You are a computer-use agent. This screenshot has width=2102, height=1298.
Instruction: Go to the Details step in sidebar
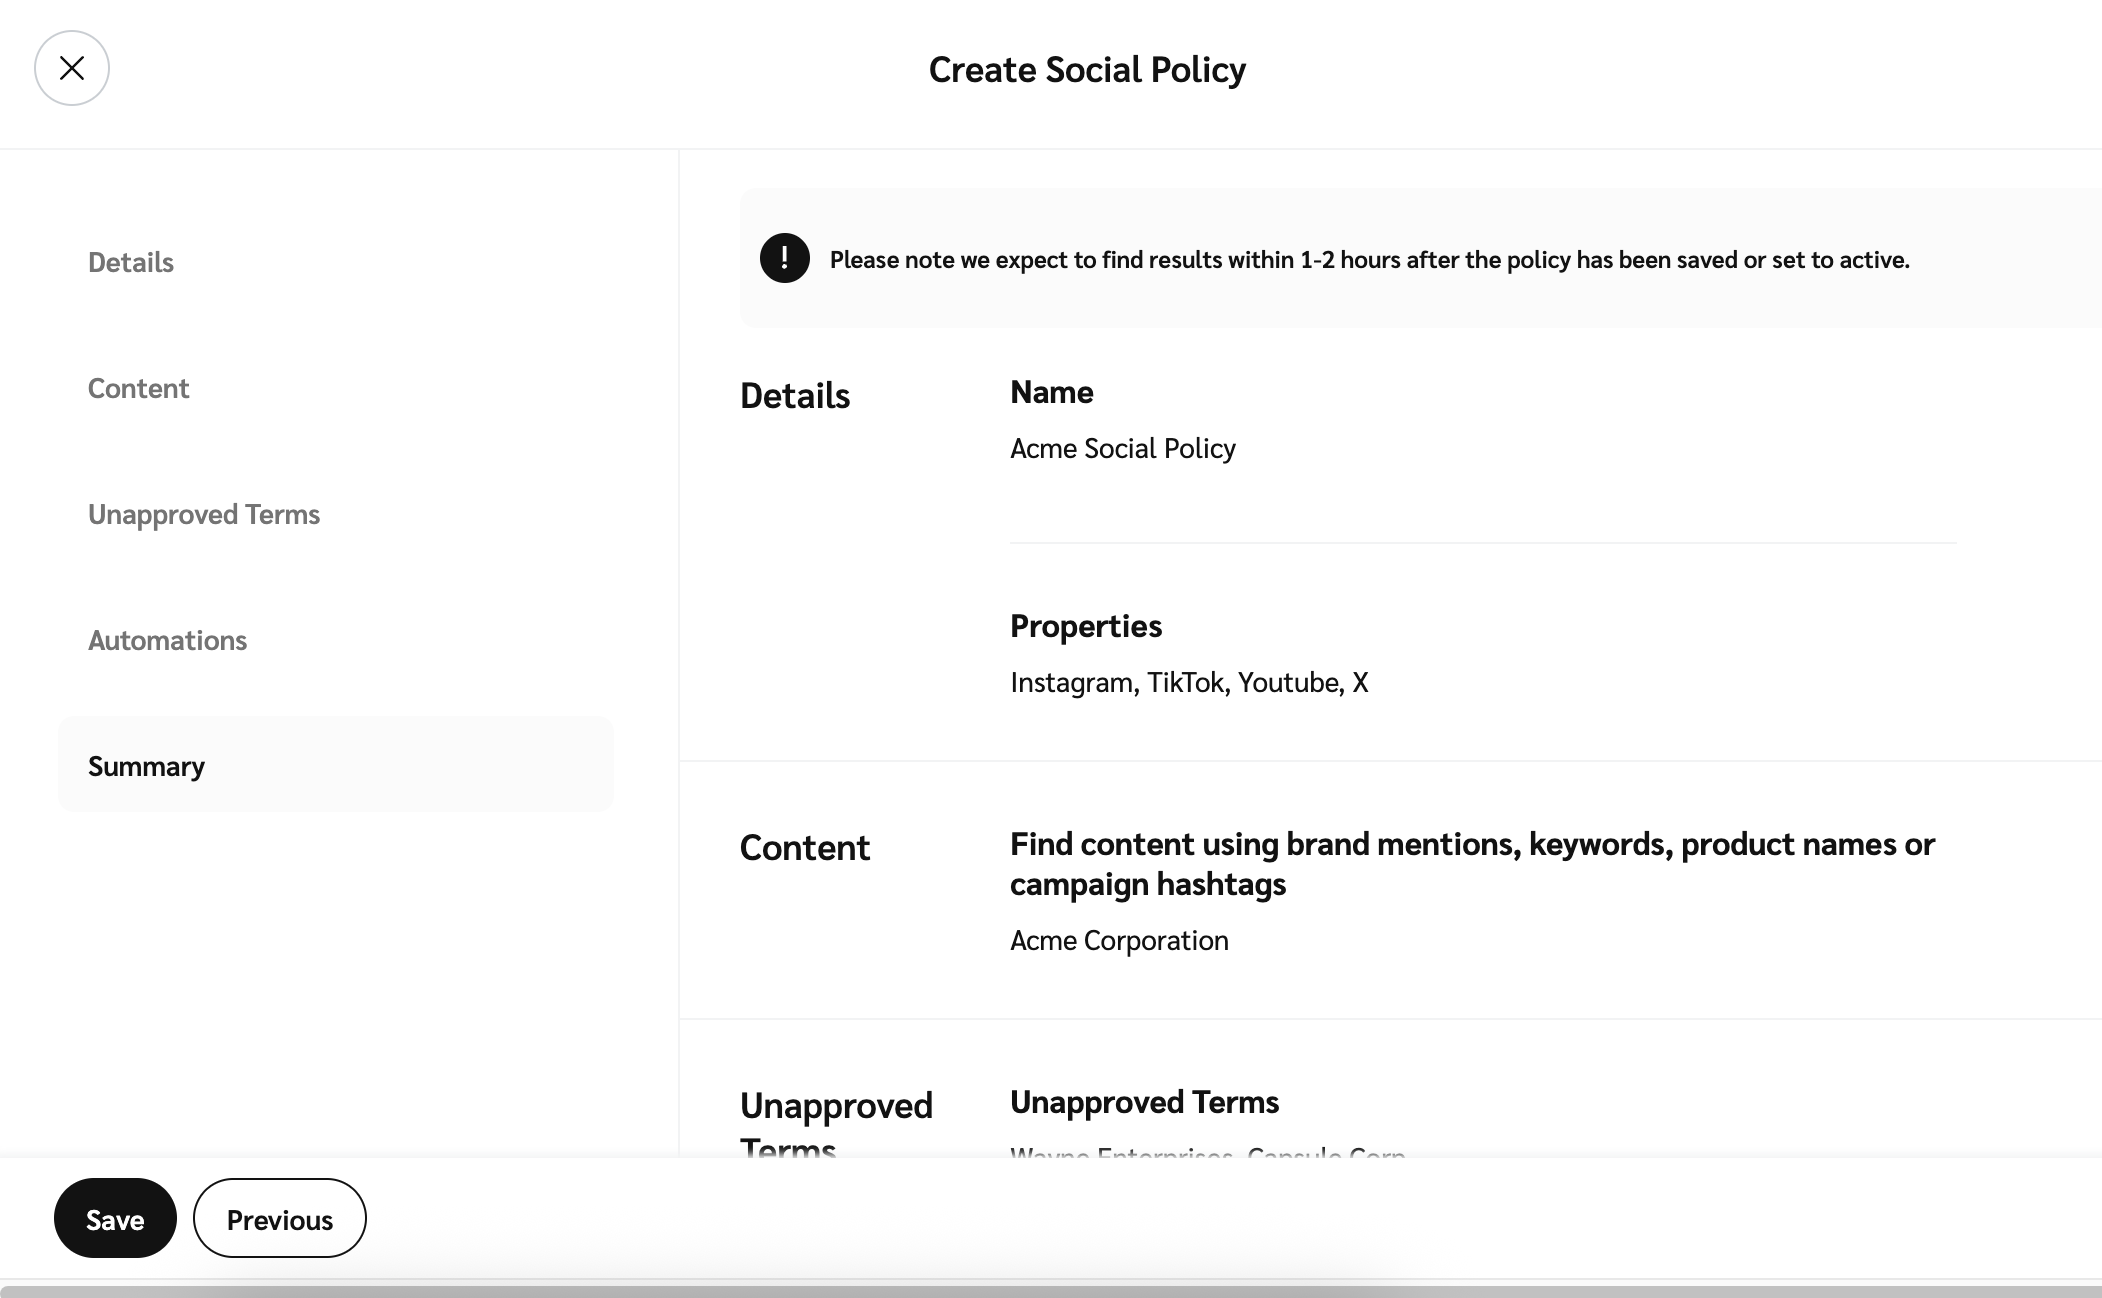click(131, 262)
